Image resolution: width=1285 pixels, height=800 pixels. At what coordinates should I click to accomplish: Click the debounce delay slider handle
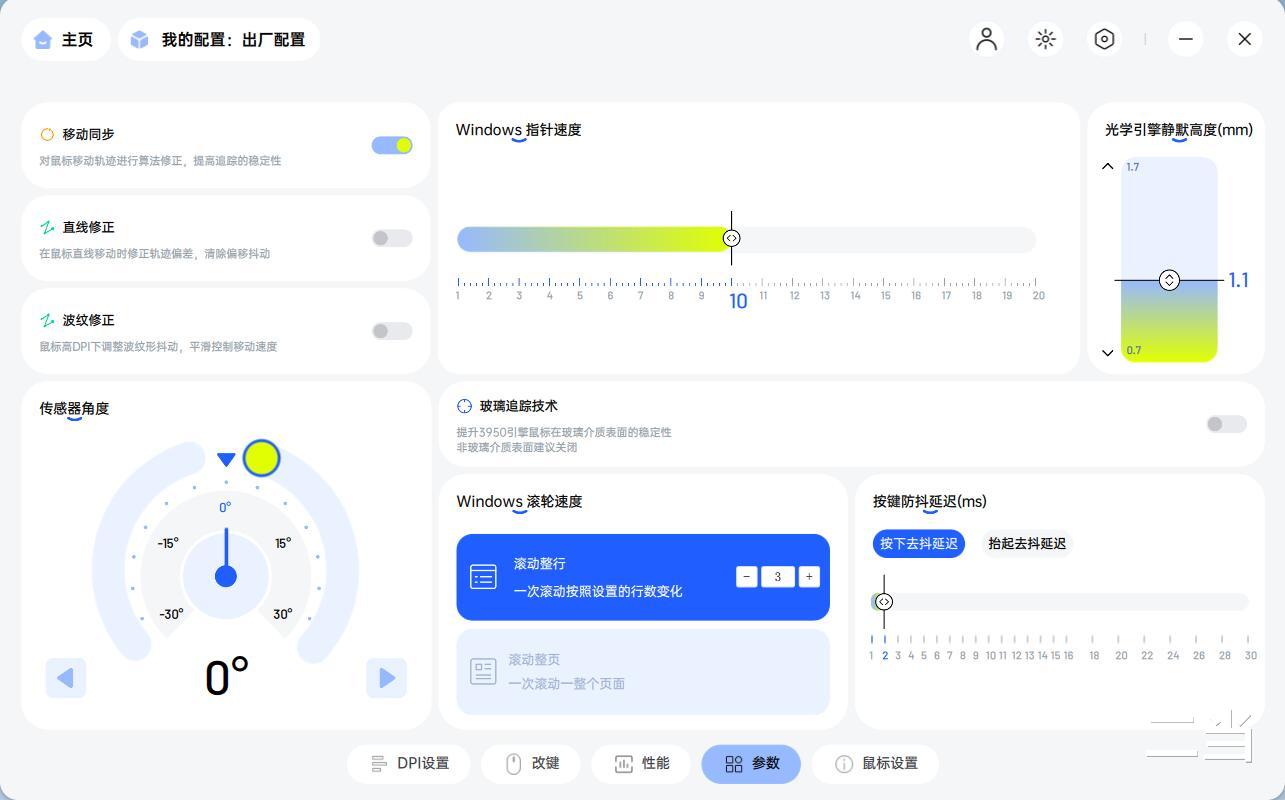click(884, 602)
